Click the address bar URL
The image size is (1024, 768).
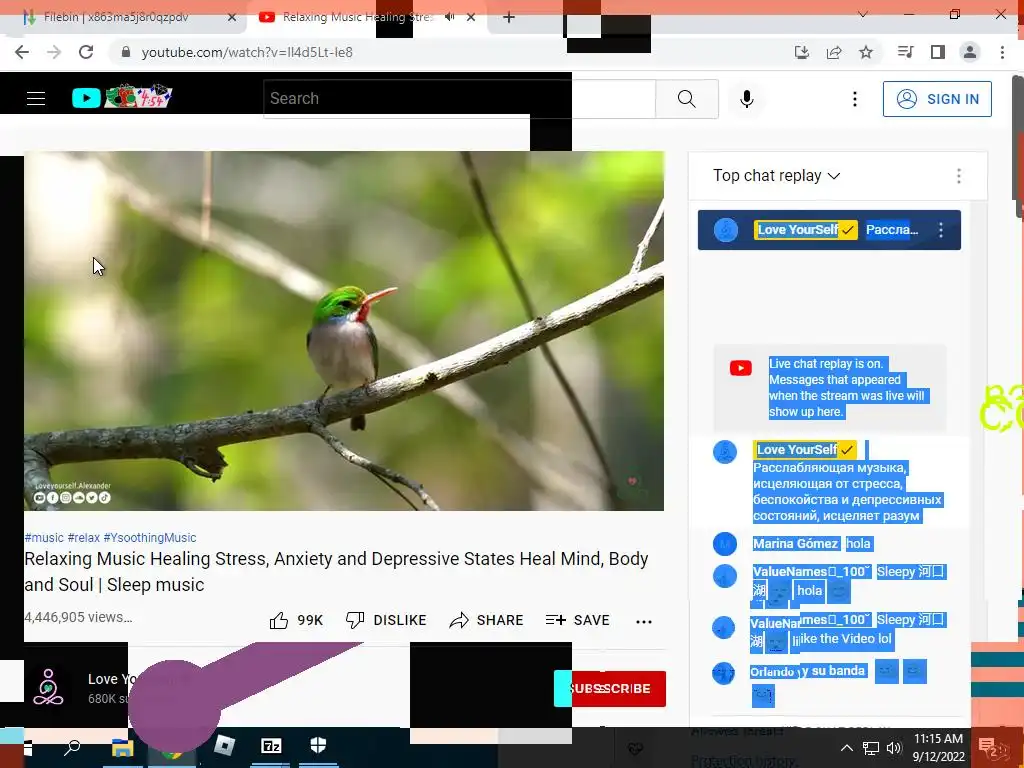coord(247,52)
